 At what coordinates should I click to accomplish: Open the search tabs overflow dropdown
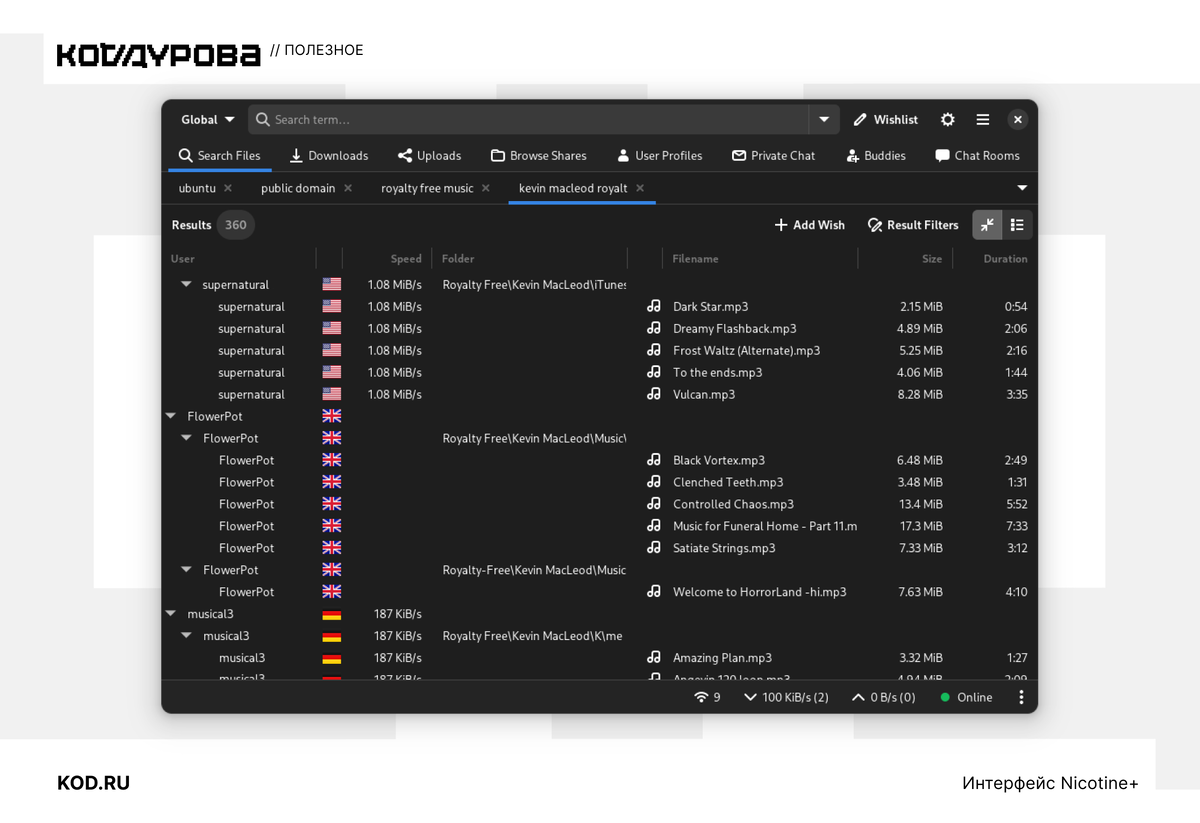[1022, 188]
